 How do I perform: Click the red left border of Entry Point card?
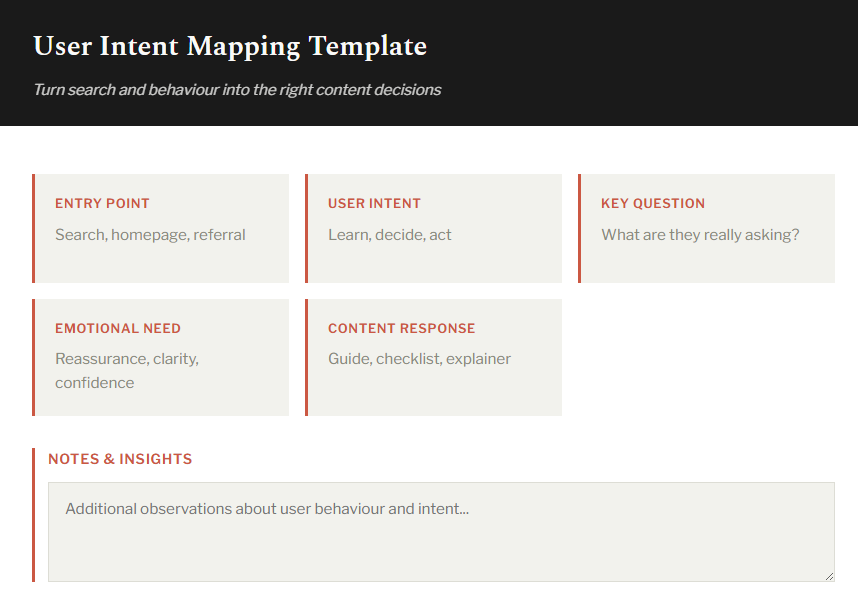(x=33, y=228)
